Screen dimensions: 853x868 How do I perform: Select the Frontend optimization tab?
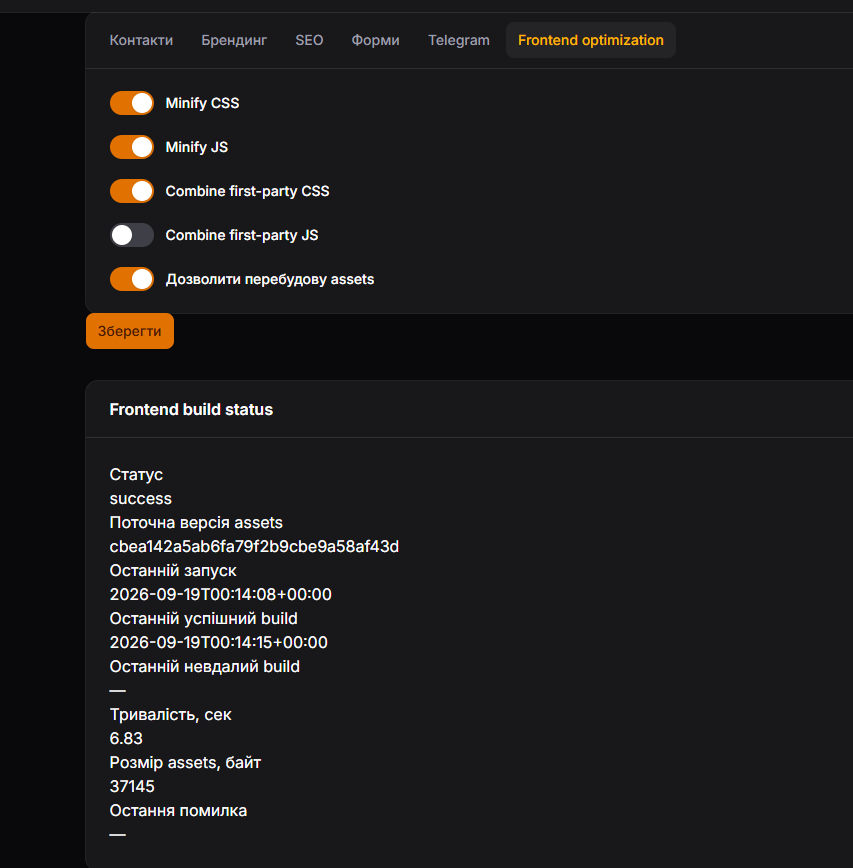coord(591,40)
